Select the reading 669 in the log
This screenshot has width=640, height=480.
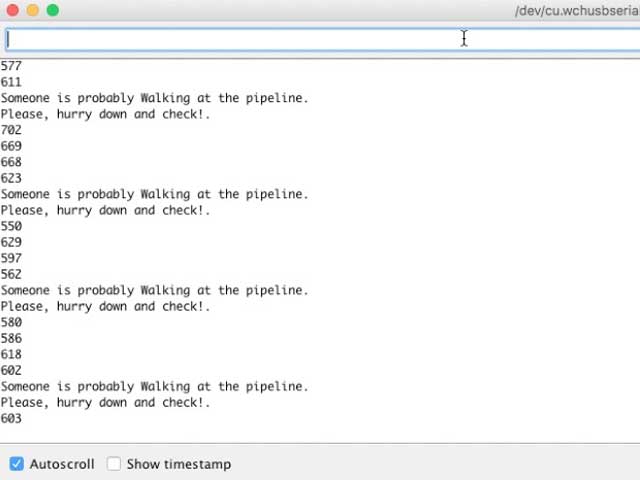[11, 146]
